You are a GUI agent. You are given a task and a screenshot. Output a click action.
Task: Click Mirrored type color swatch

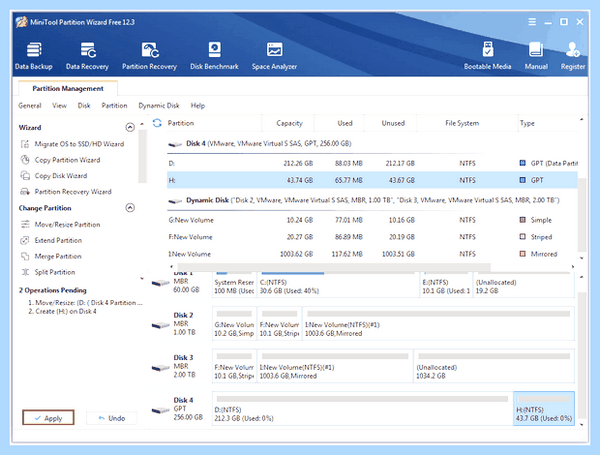click(x=522, y=253)
